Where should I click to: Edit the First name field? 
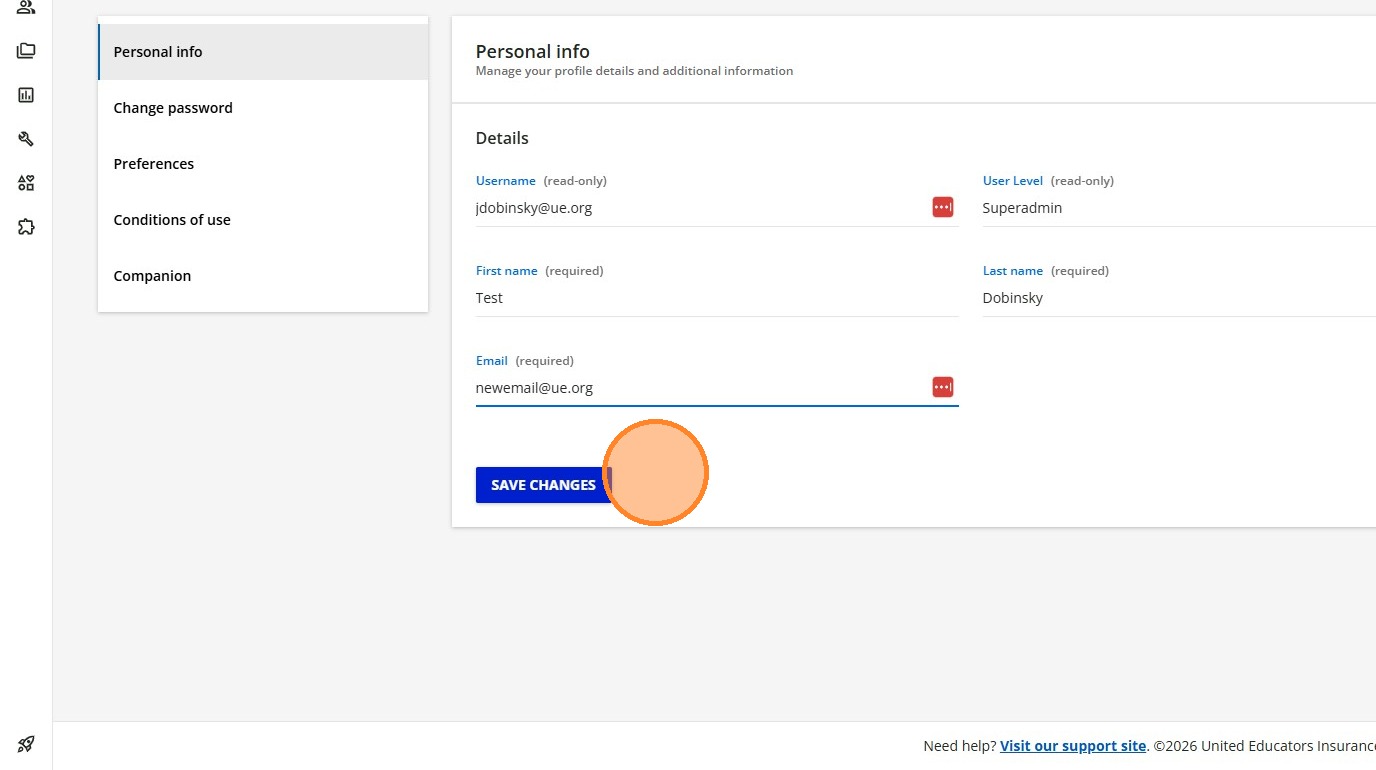[717, 298]
